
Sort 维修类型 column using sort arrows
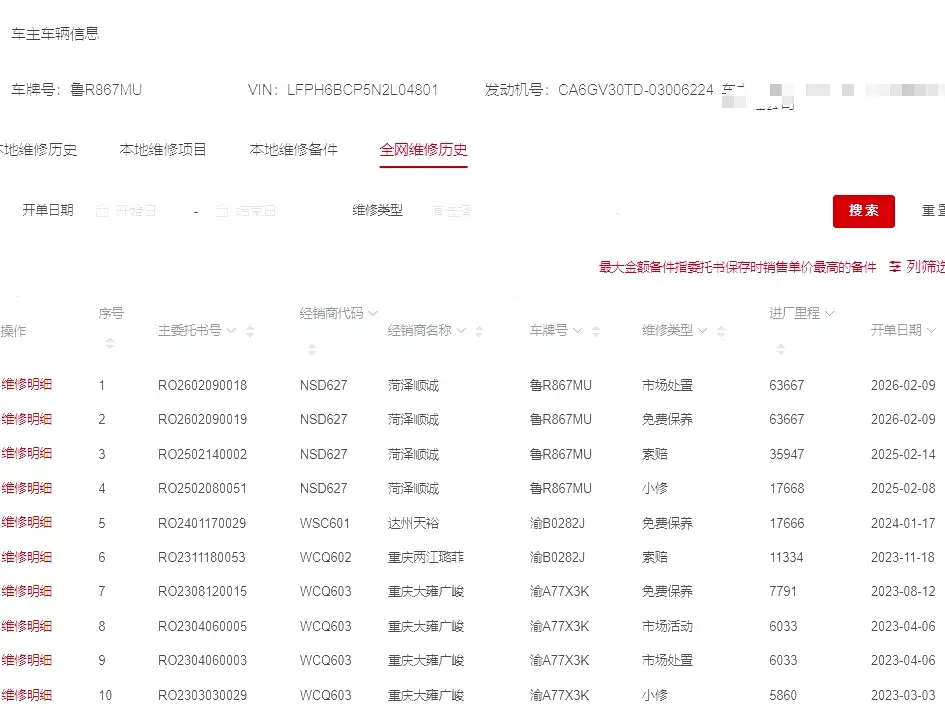pos(722,331)
